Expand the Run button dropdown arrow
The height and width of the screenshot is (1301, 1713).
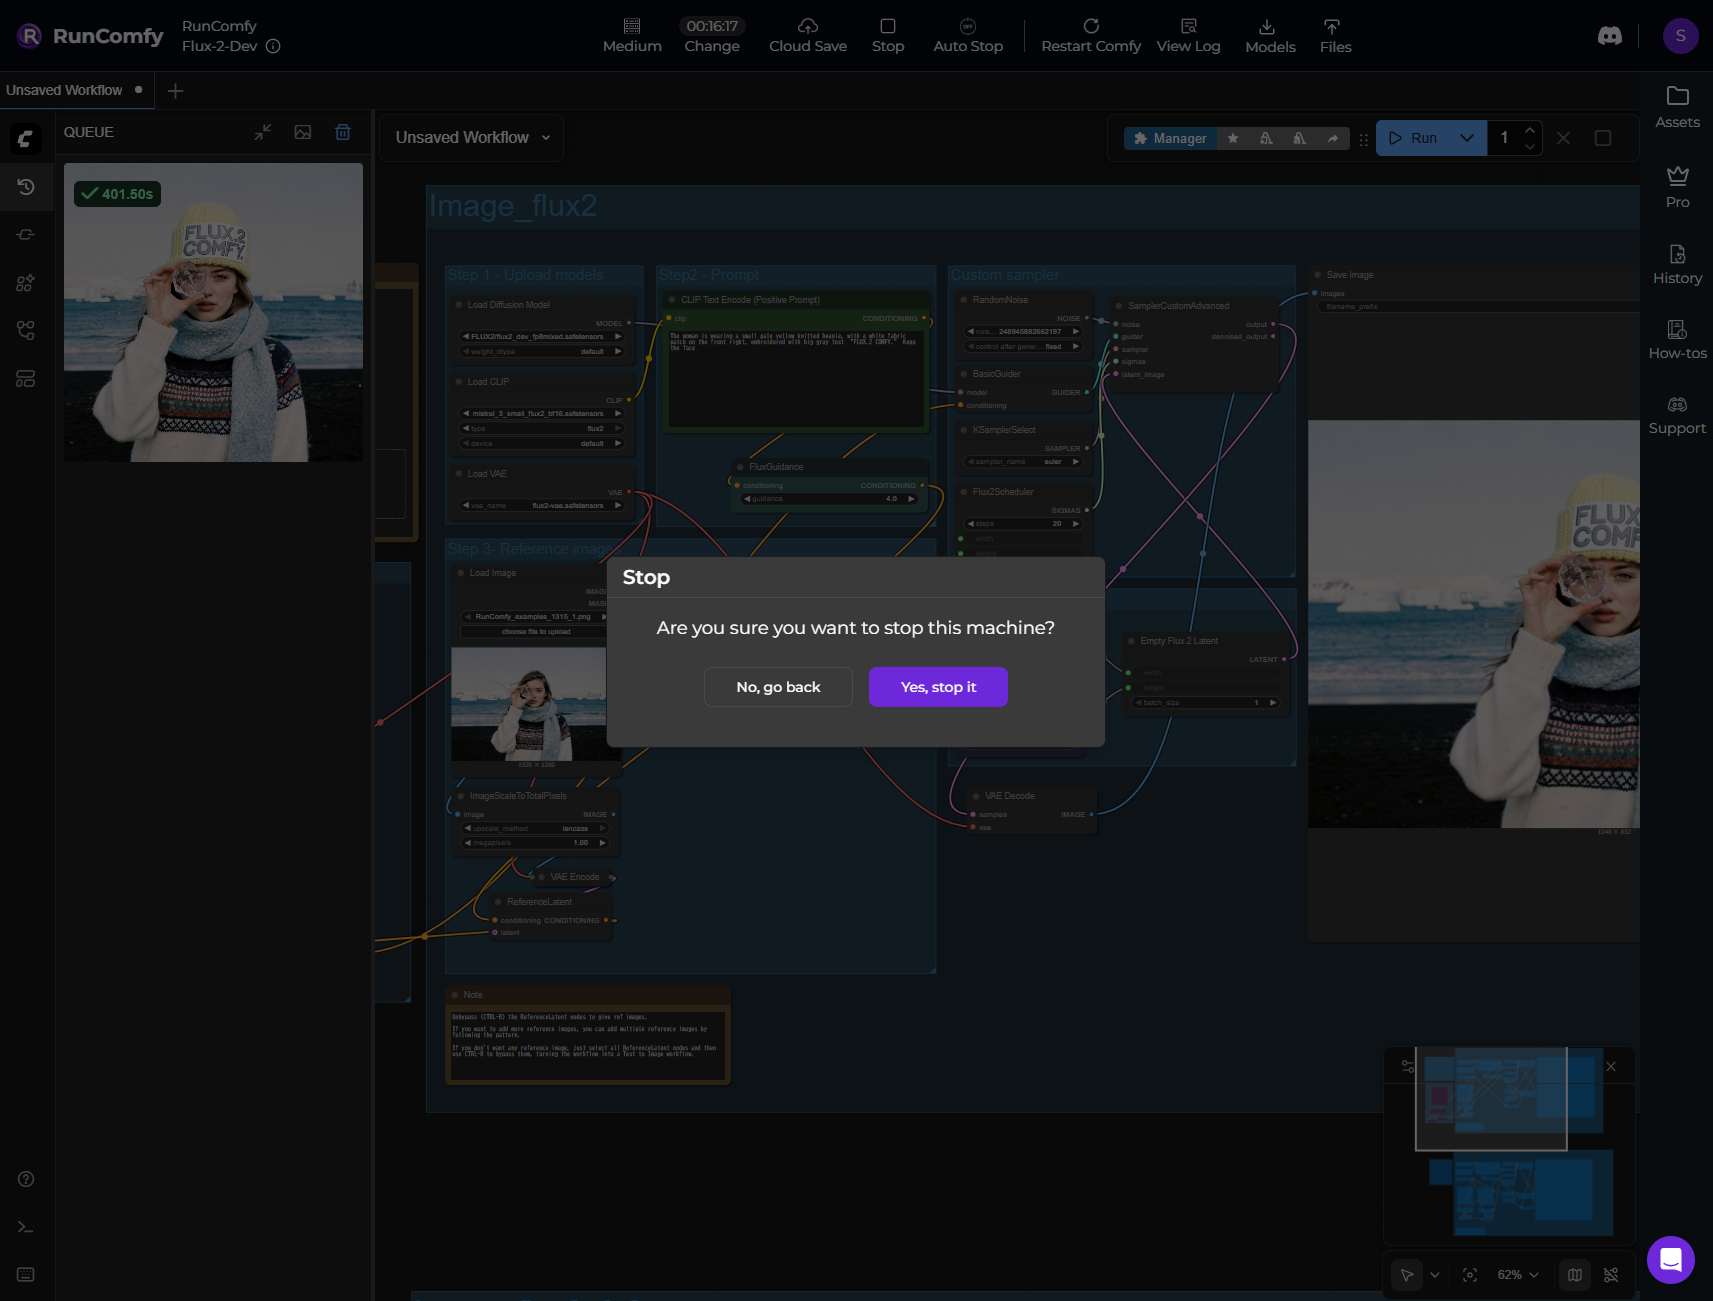[1466, 138]
